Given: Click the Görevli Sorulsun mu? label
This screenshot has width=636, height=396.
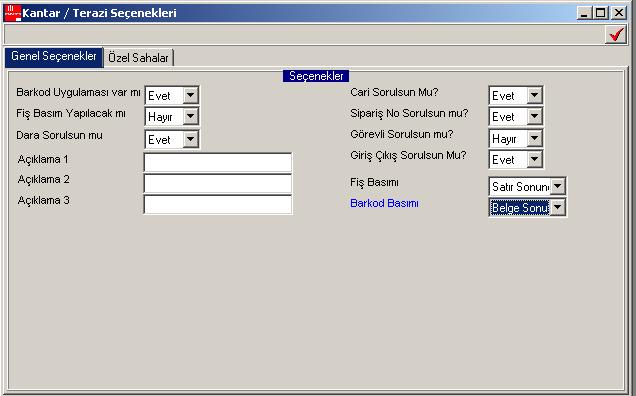Looking at the screenshot, I should [402, 134].
